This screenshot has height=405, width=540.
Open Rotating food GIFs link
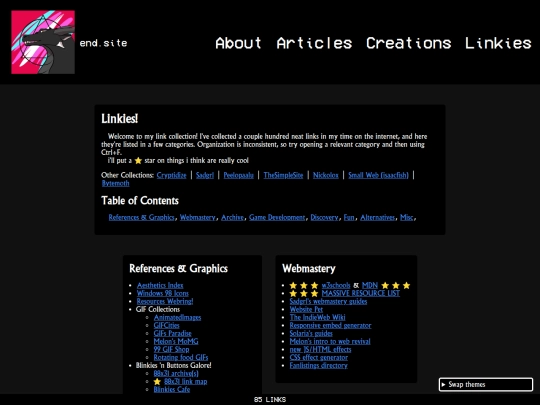[x=181, y=357]
